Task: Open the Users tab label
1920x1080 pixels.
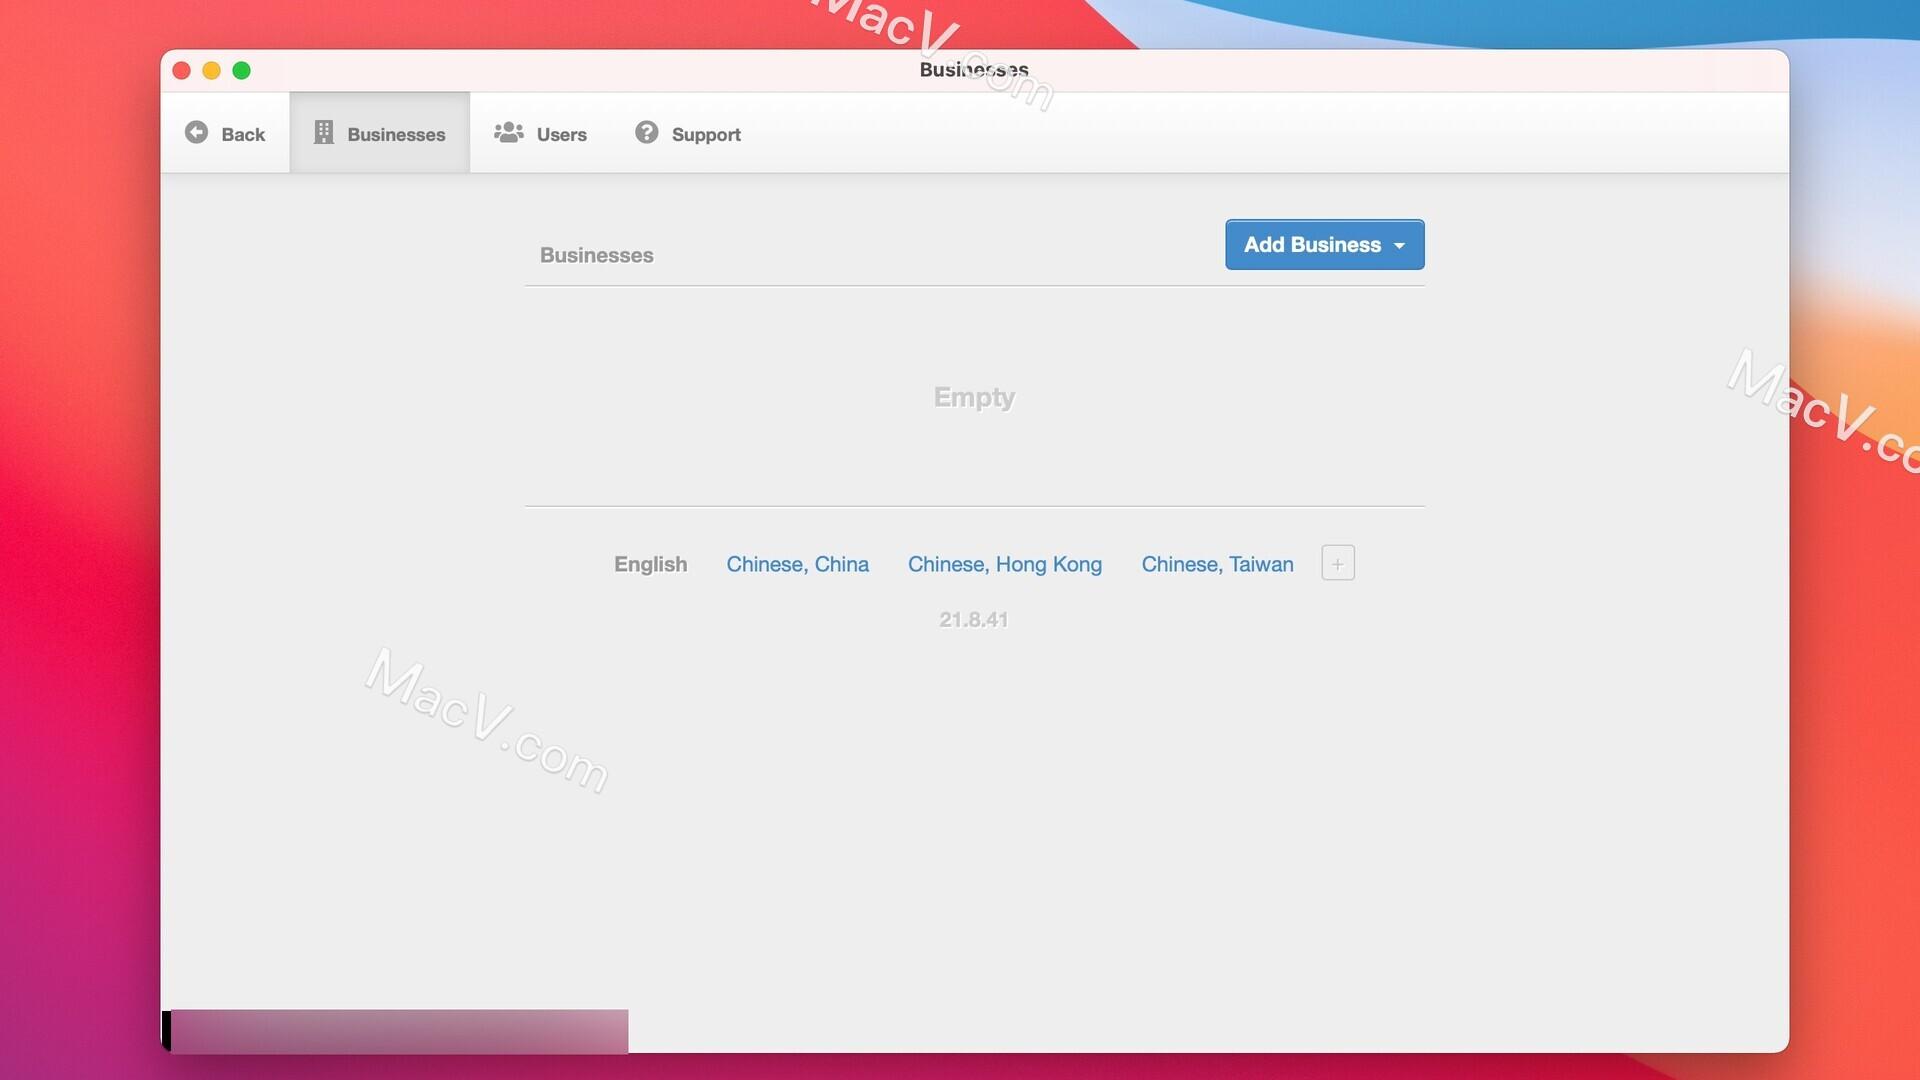Action: click(x=561, y=135)
